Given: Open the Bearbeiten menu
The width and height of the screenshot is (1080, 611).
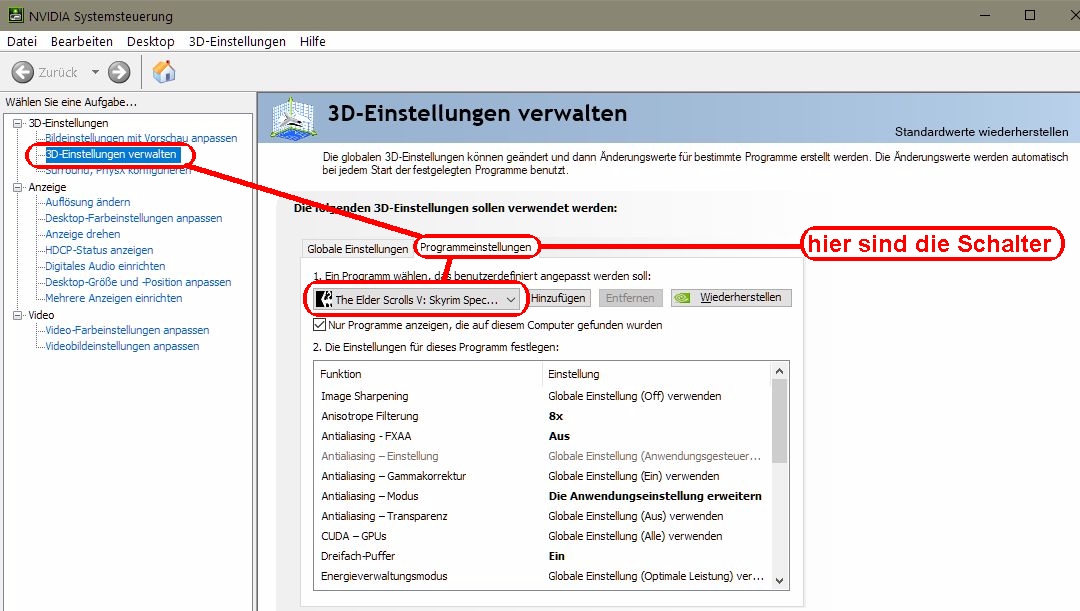Looking at the screenshot, I should tap(82, 42).
